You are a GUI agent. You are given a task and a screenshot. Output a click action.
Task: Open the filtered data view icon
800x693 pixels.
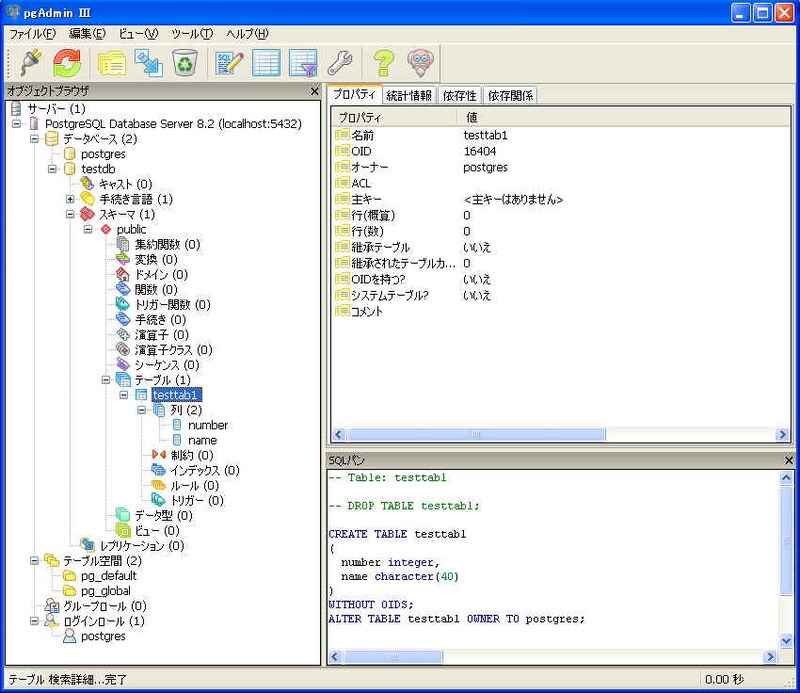click(303, 63)
